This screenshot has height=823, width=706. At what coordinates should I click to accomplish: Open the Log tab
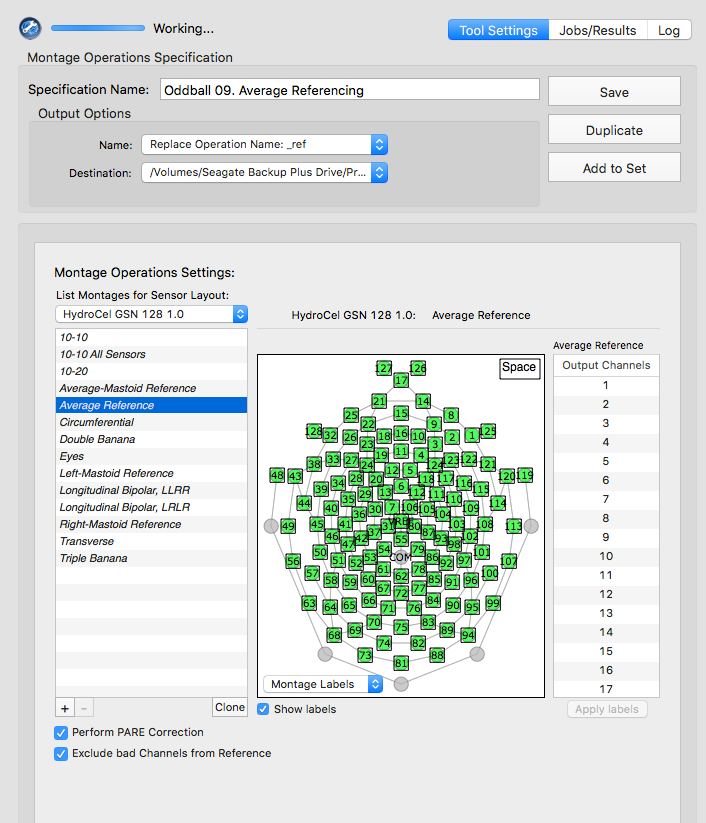[x=669, y=30]
